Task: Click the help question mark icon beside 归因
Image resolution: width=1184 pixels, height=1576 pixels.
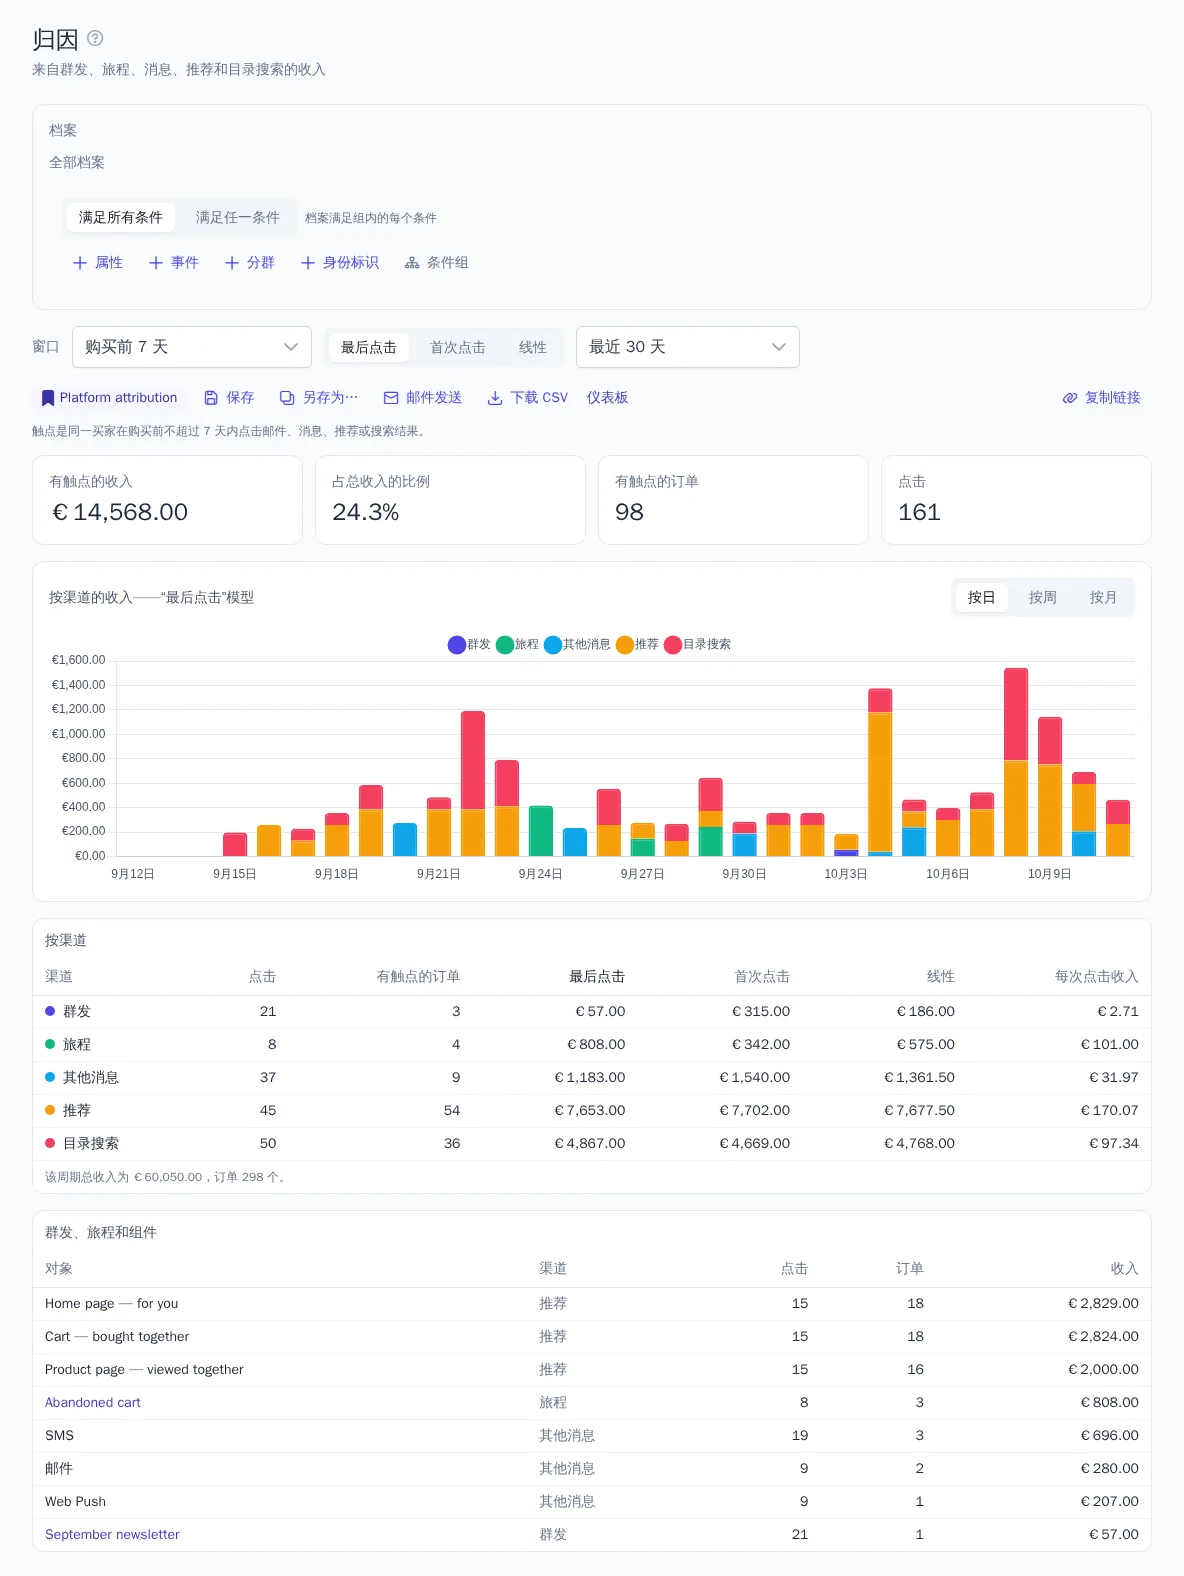Action: tap(95, 38)
